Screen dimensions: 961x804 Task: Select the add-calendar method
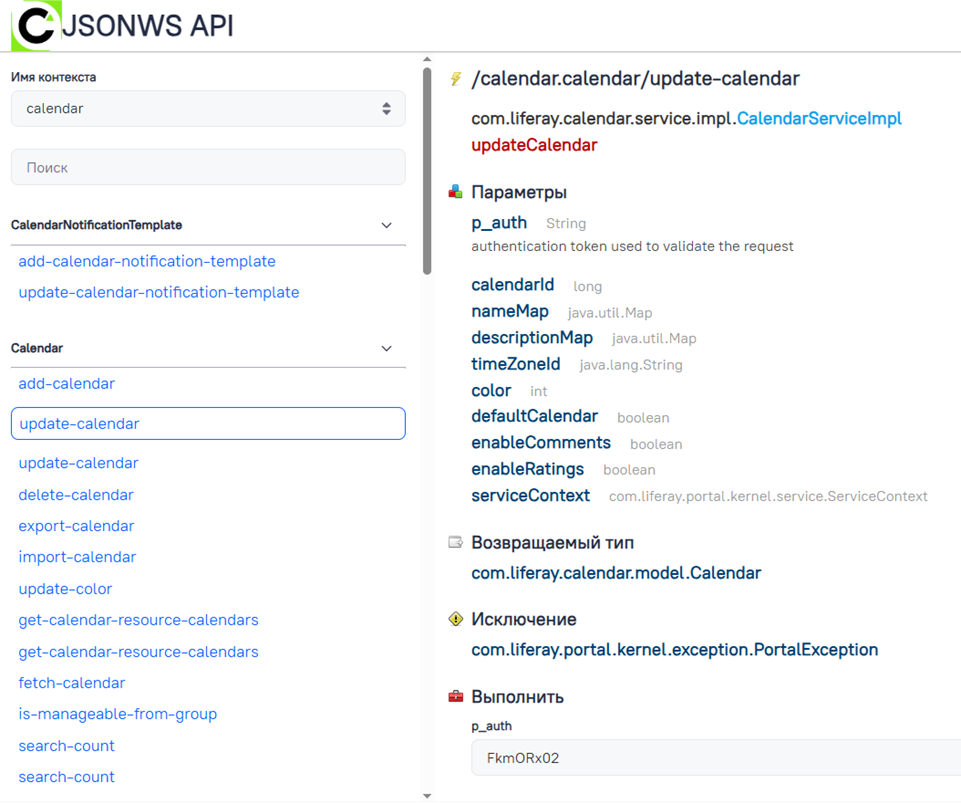pyautogui.click(x=67, y=383)
